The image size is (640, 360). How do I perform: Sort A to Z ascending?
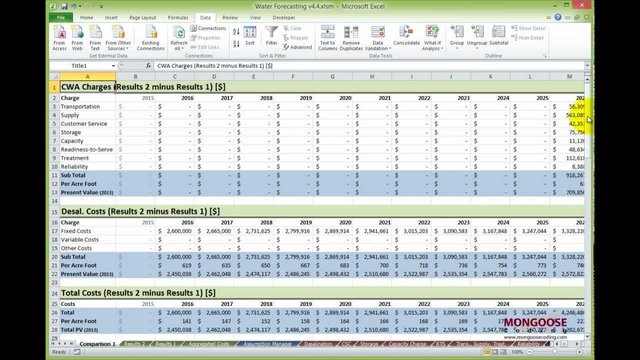[x=236, y=31]
